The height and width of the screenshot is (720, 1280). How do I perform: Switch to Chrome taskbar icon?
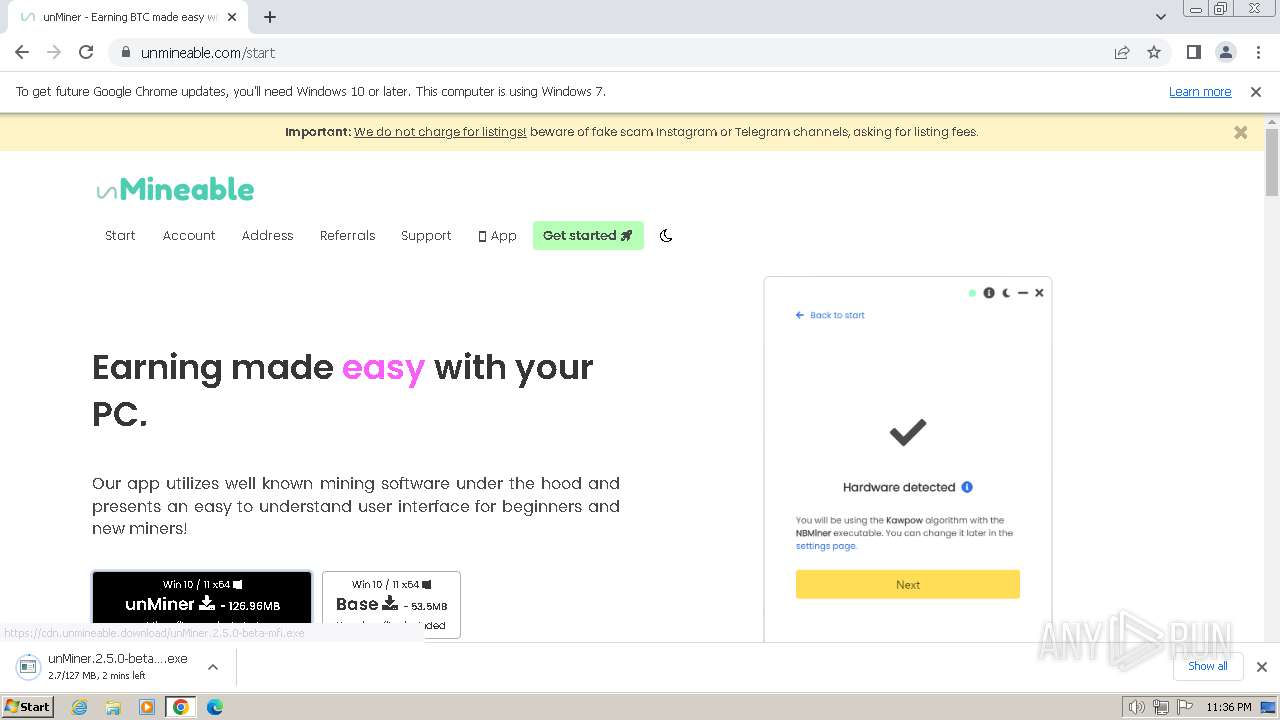coord(181,707)
